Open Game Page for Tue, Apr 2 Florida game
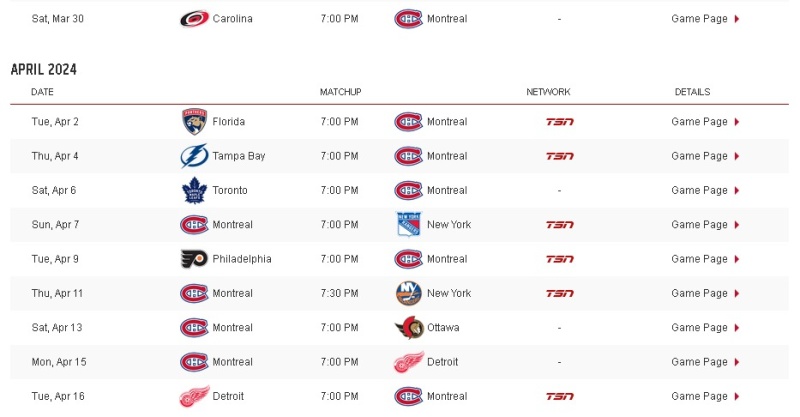The image size is (800, 417). 705,121
